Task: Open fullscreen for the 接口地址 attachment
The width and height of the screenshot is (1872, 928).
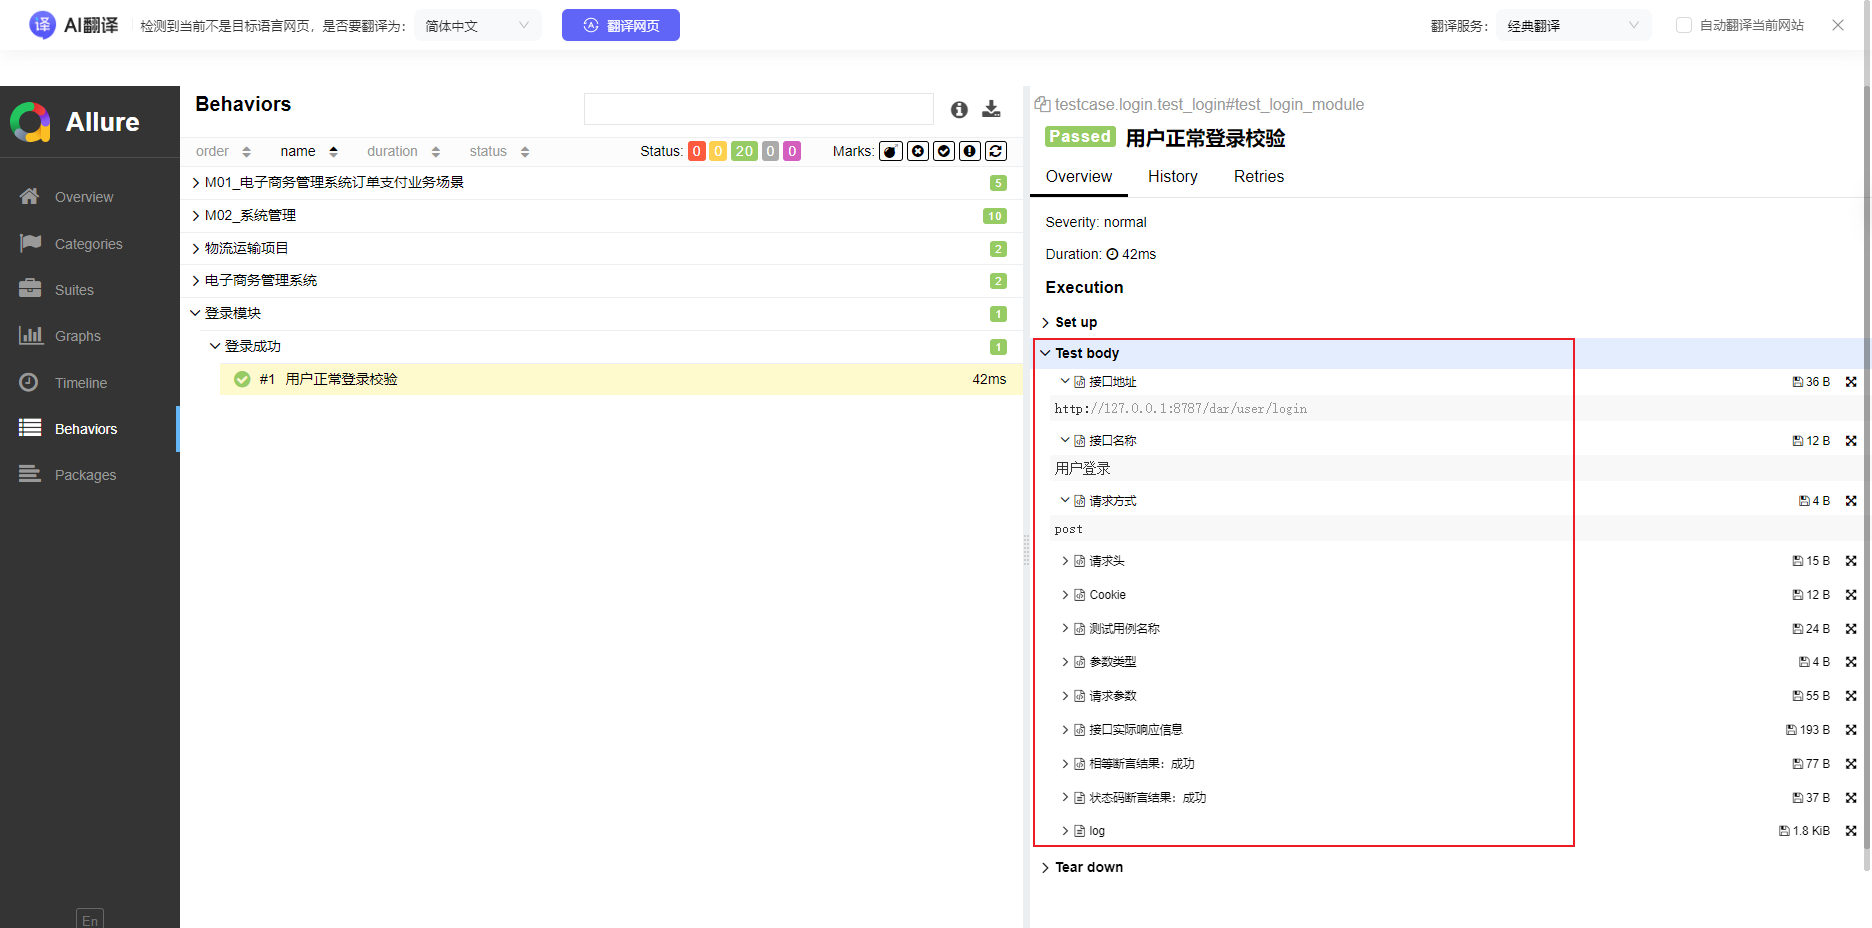Action: [1851, 382]
